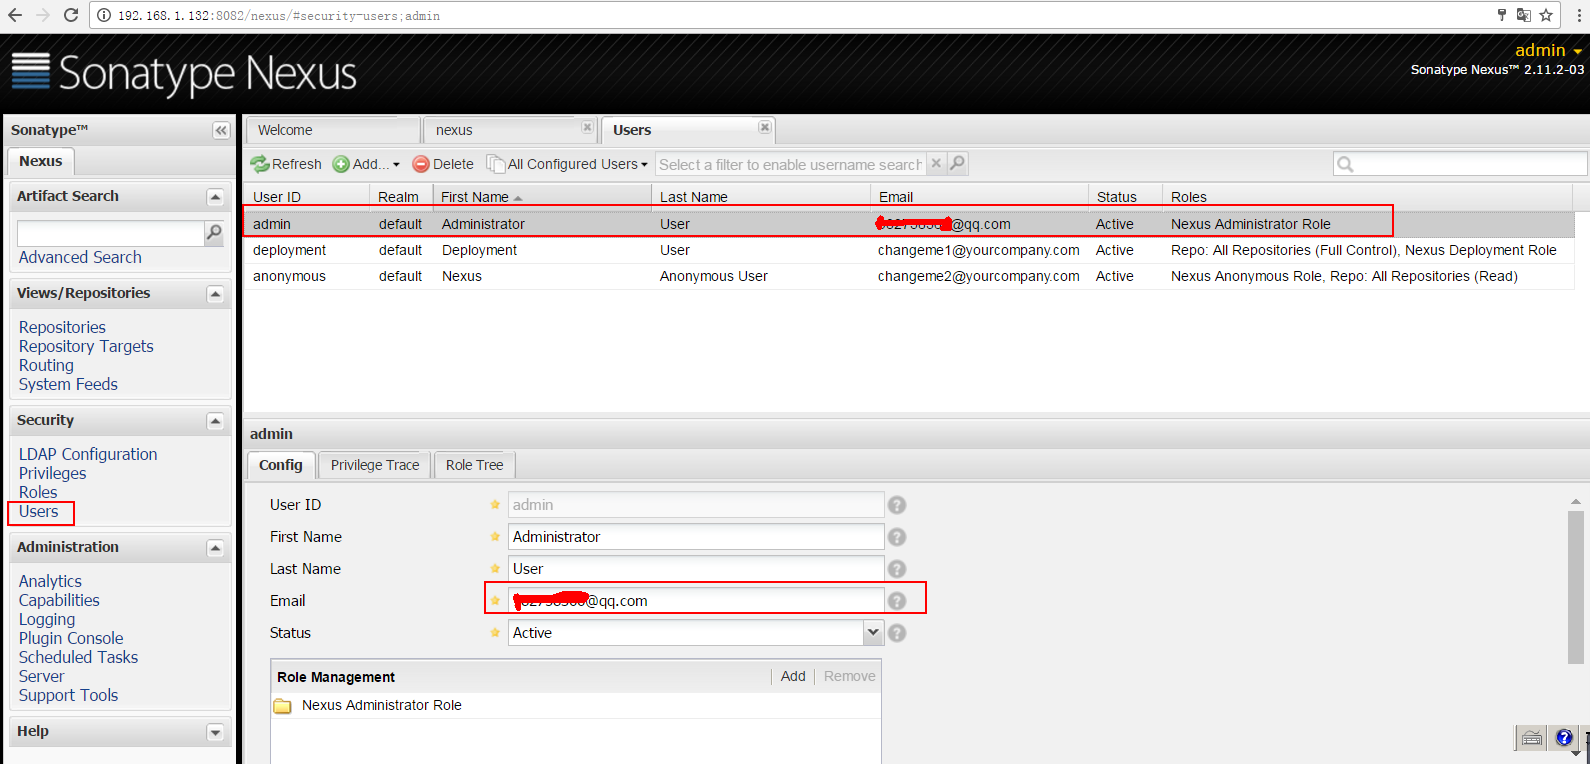Collapse the Administration panel
This screenshot has height=764, width=1590.
pos(215,548)
